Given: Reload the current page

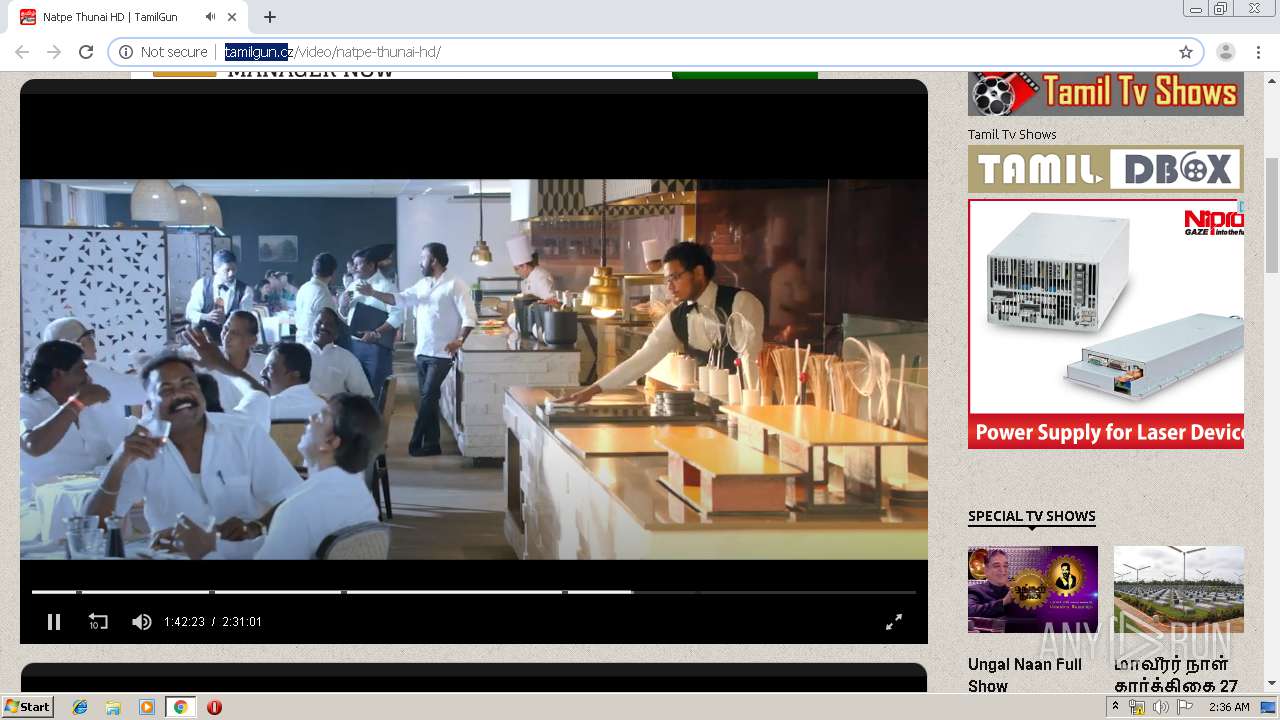Looking at the screenshot, I should [86, 52].
